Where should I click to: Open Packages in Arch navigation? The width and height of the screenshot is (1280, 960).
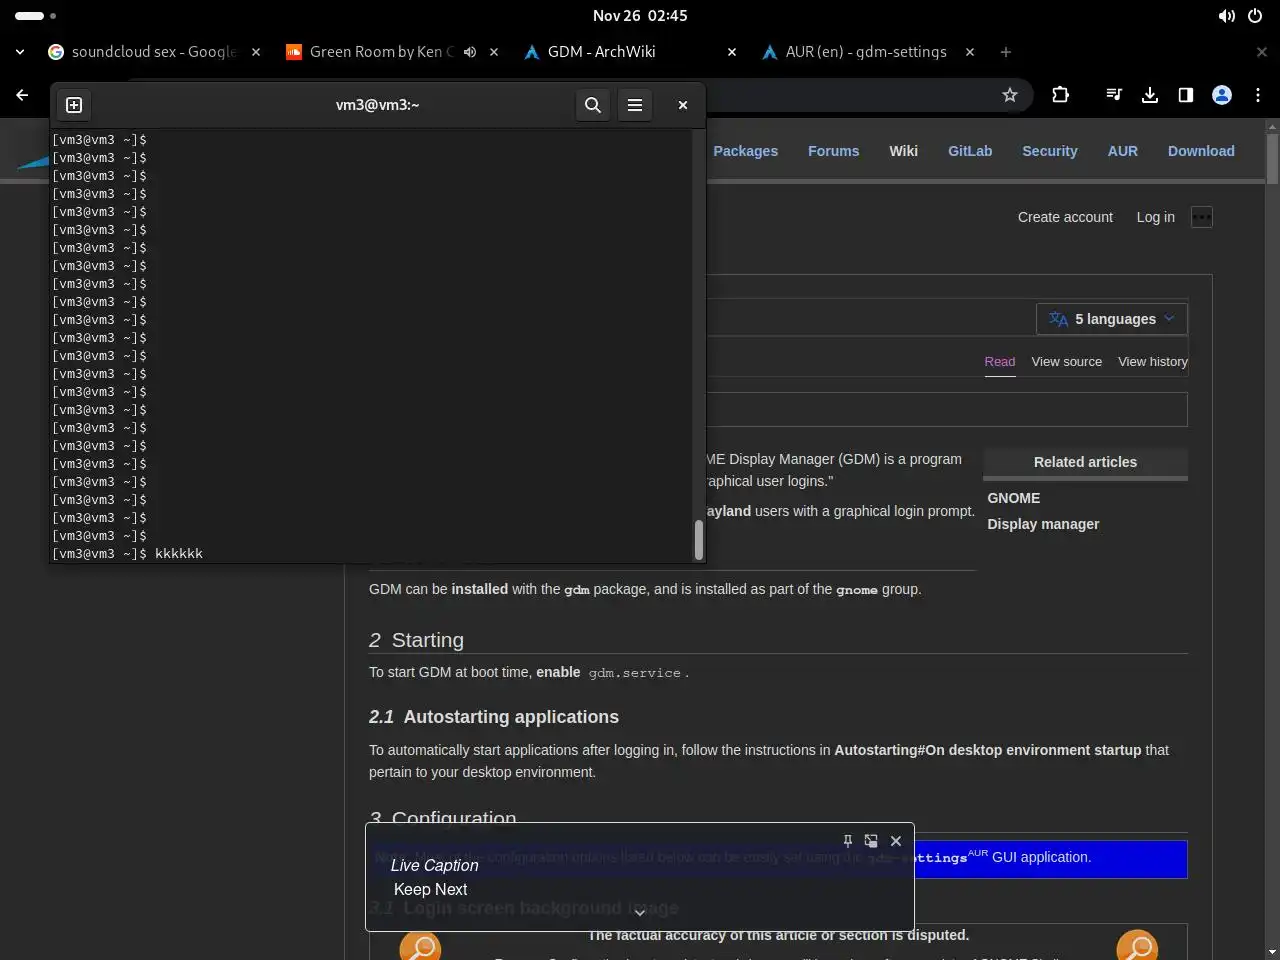746,151
